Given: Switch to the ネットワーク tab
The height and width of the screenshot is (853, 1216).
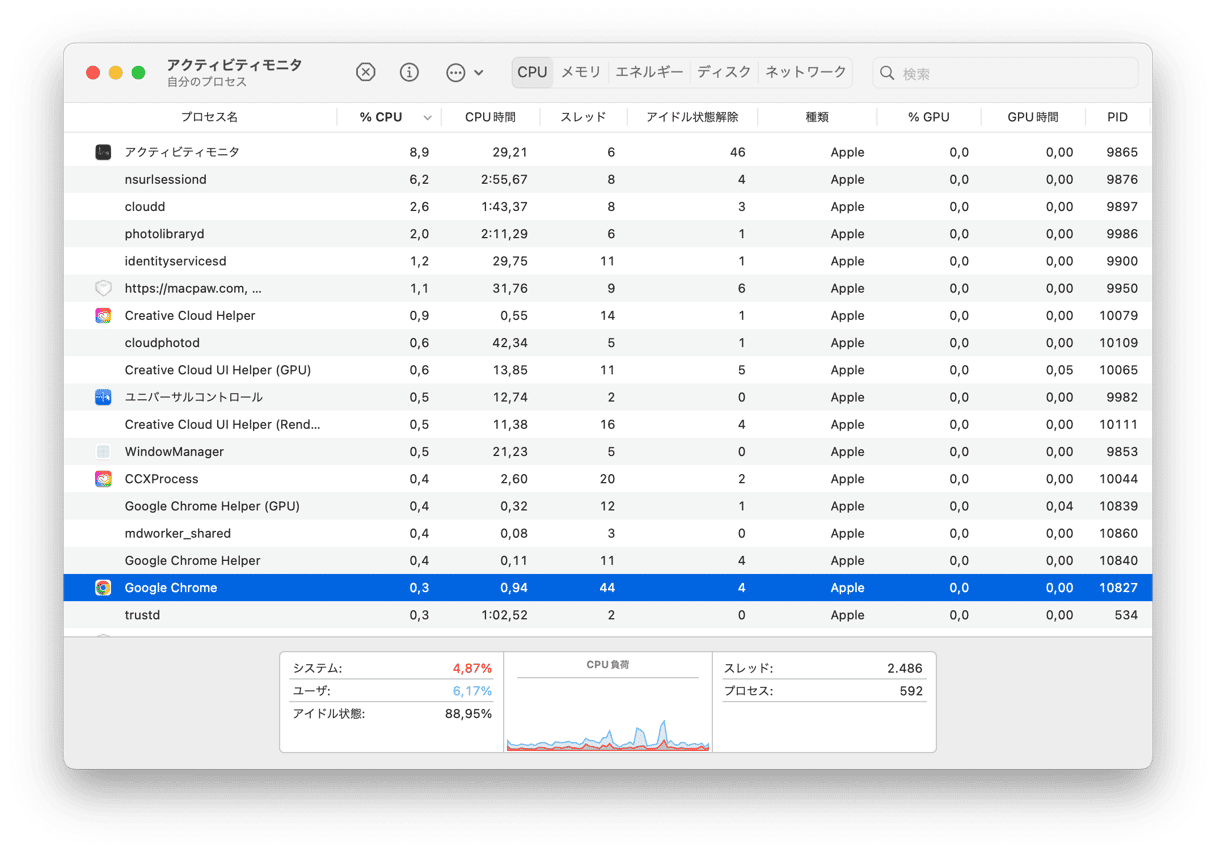Looking at the screenshot, I should click(x=806, y=72).
